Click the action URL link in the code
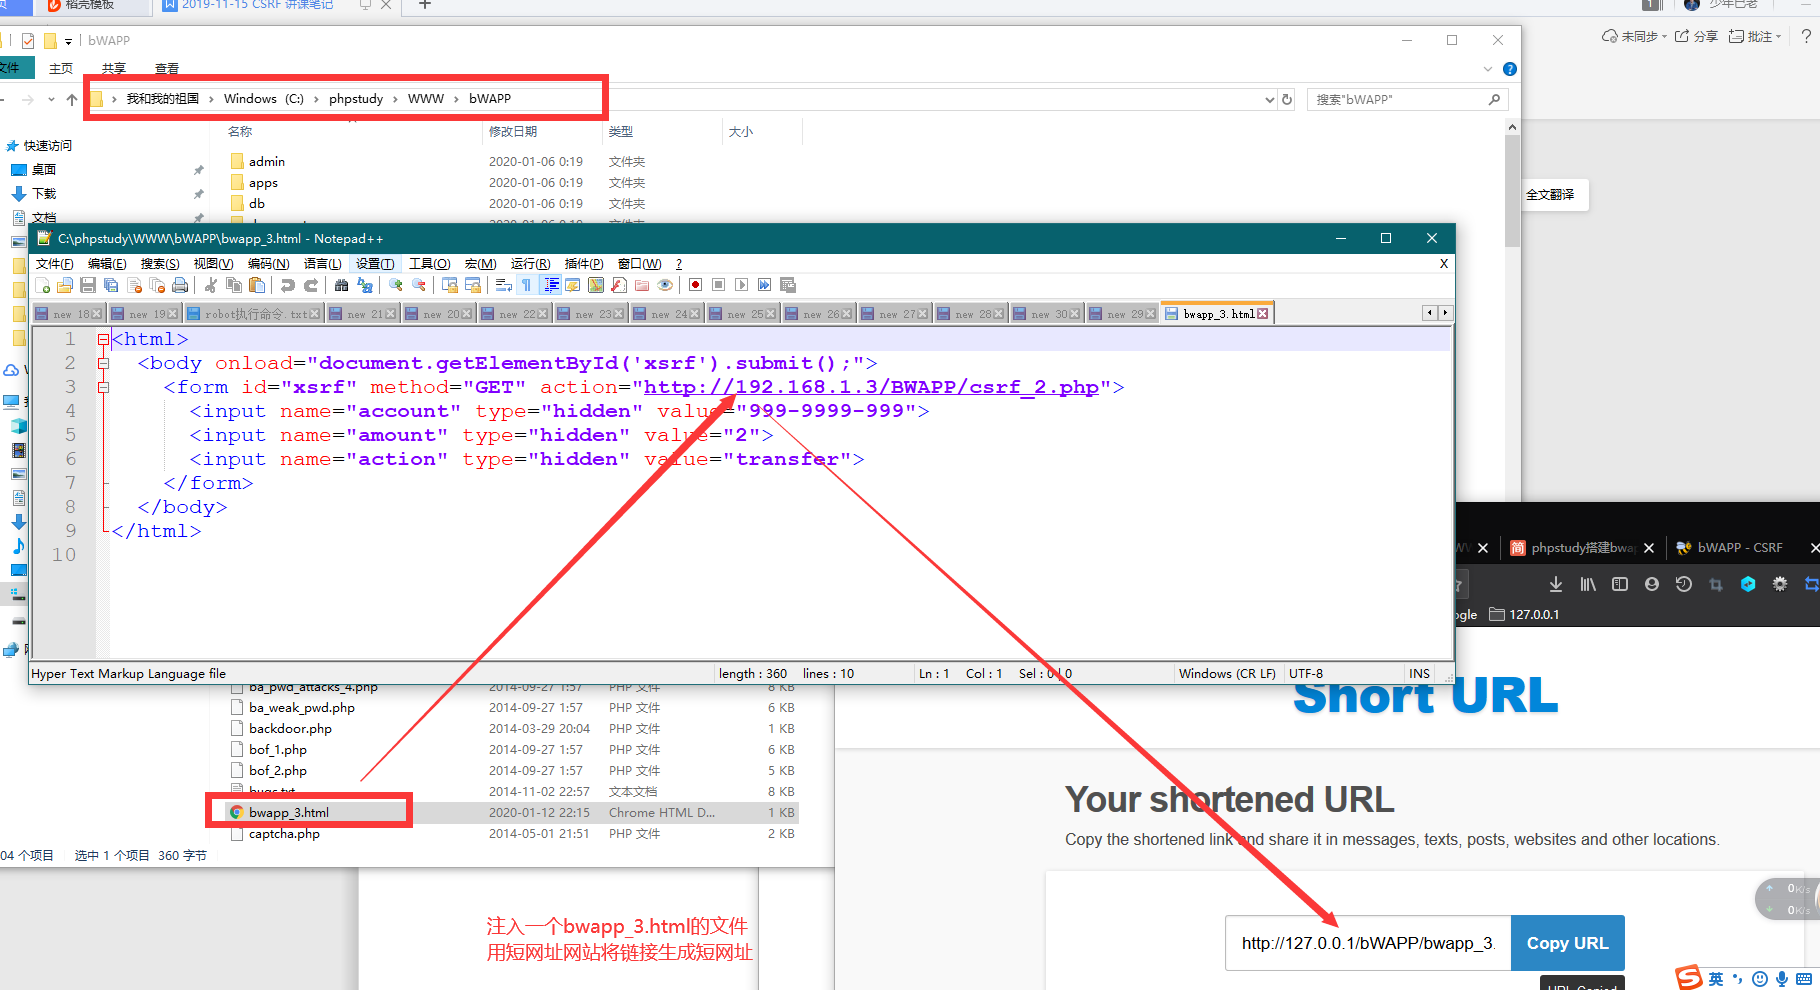 (871, 387)
